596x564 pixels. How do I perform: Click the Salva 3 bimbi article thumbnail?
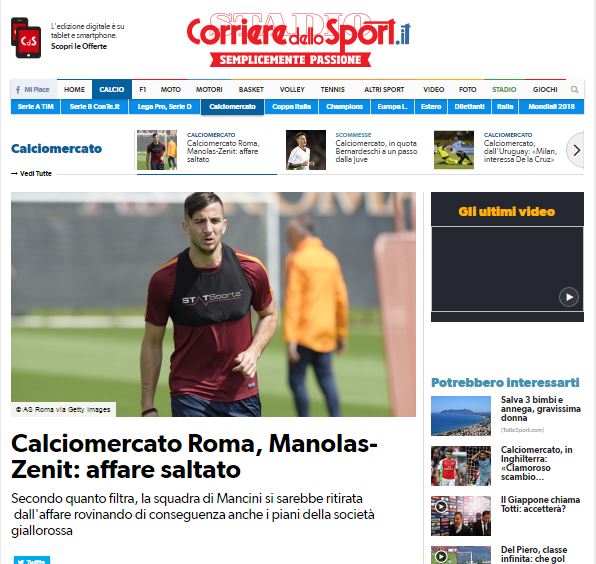[461, 416]
